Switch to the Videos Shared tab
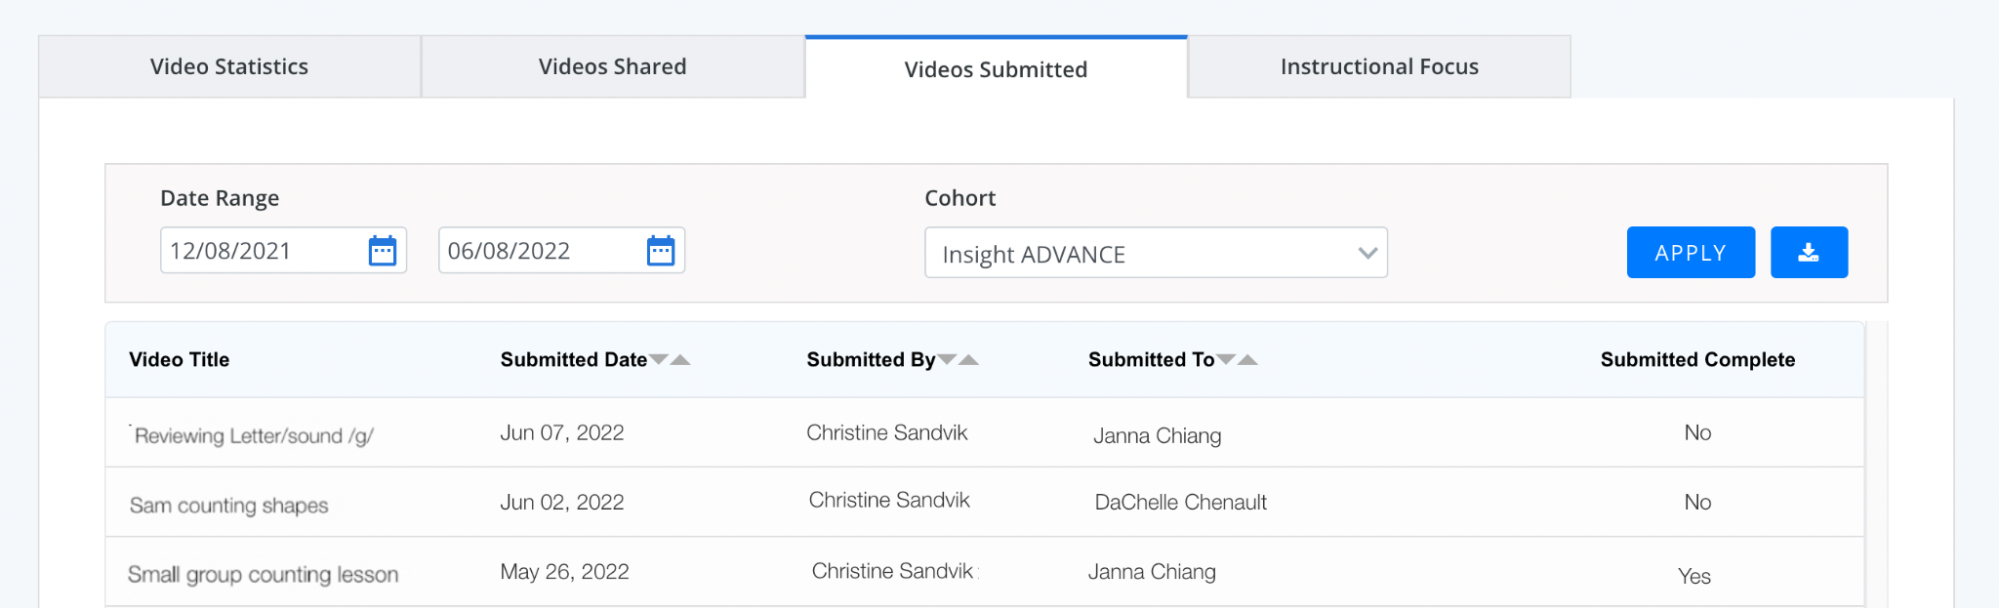This screenshot has width=1999, height=609. point(613,67)
